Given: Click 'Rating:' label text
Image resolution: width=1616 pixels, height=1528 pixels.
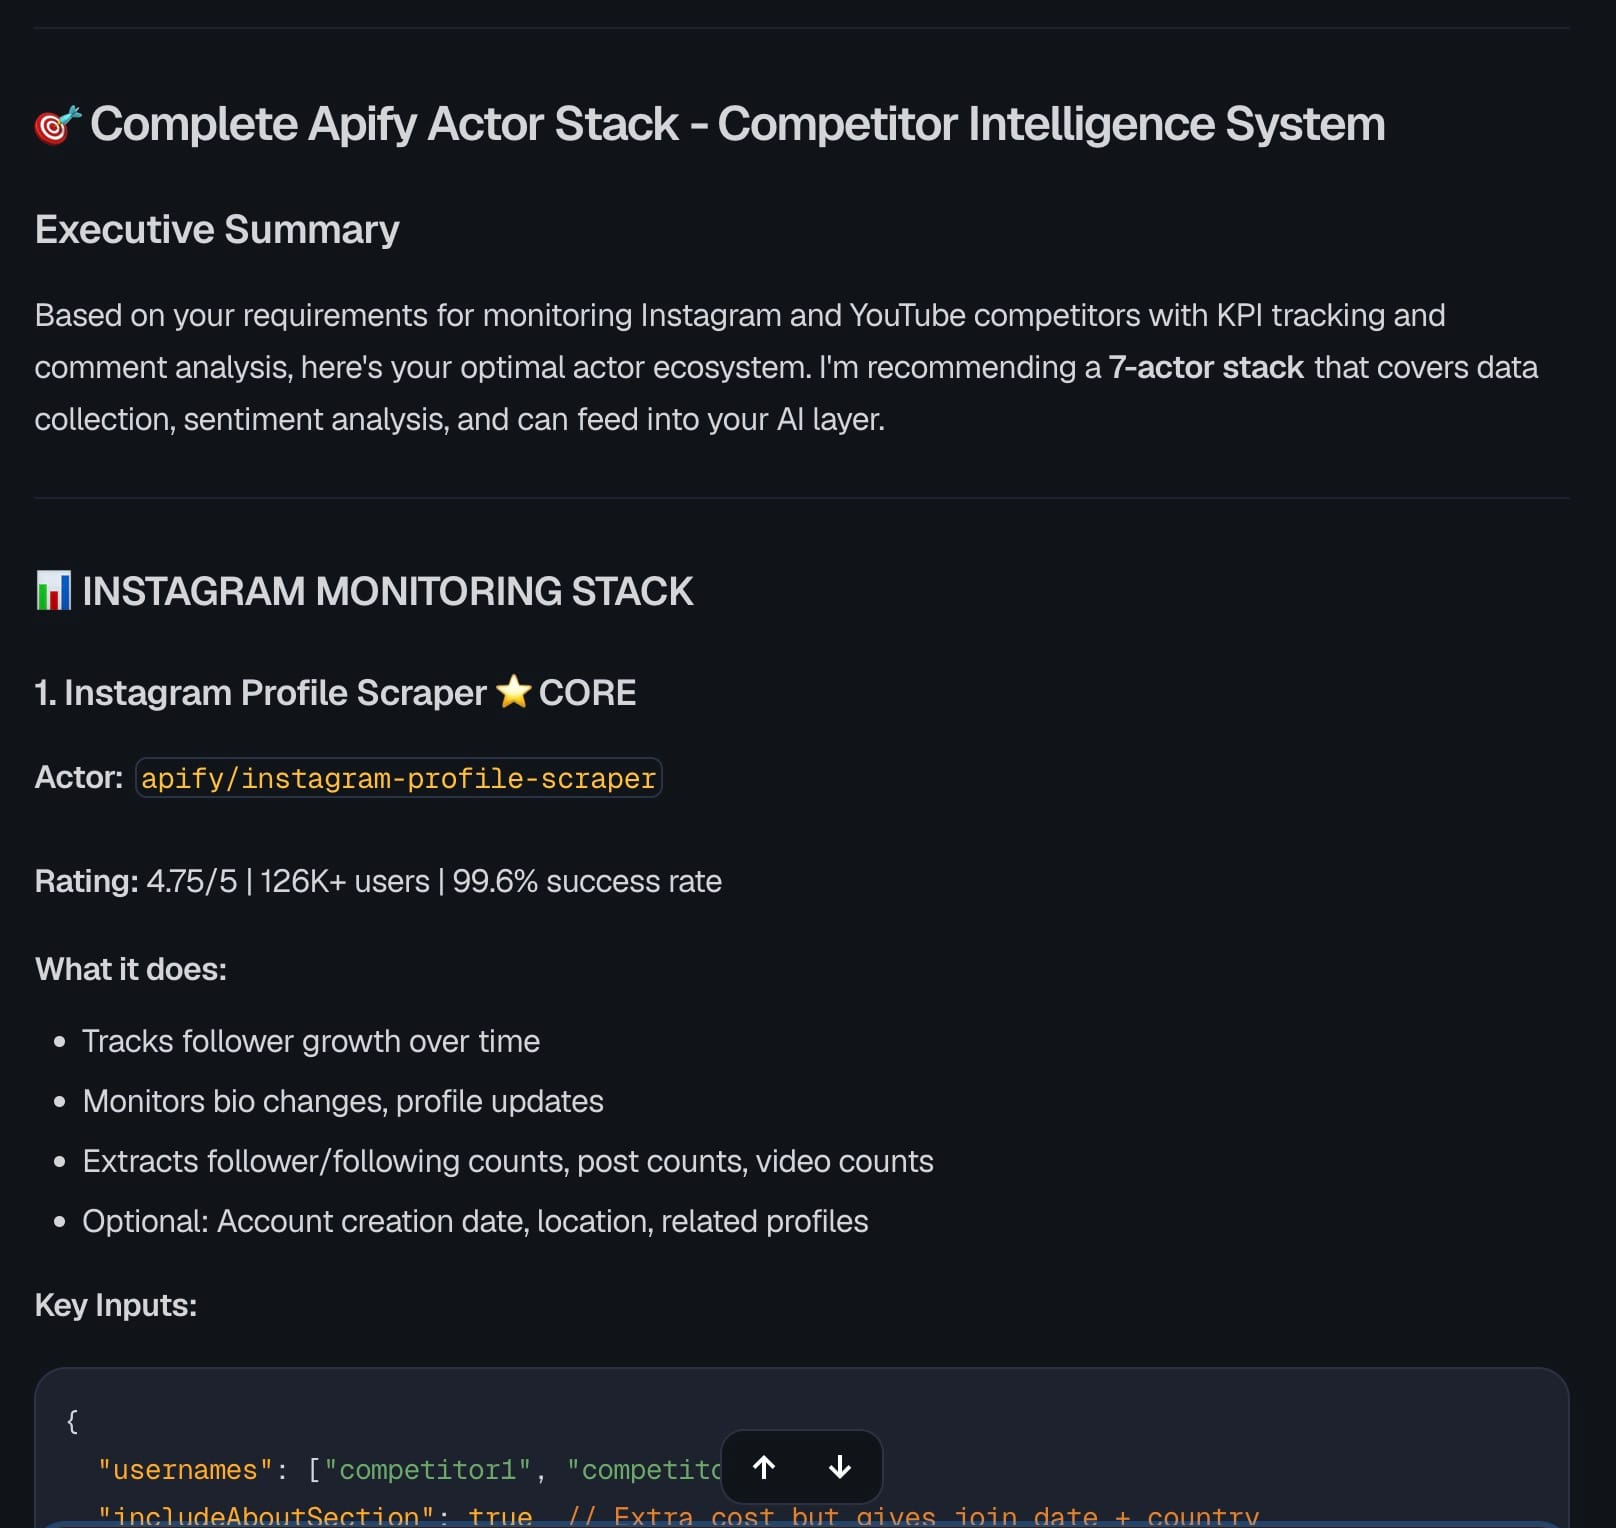Looking at the screenshot, I should tap(87, 881).
